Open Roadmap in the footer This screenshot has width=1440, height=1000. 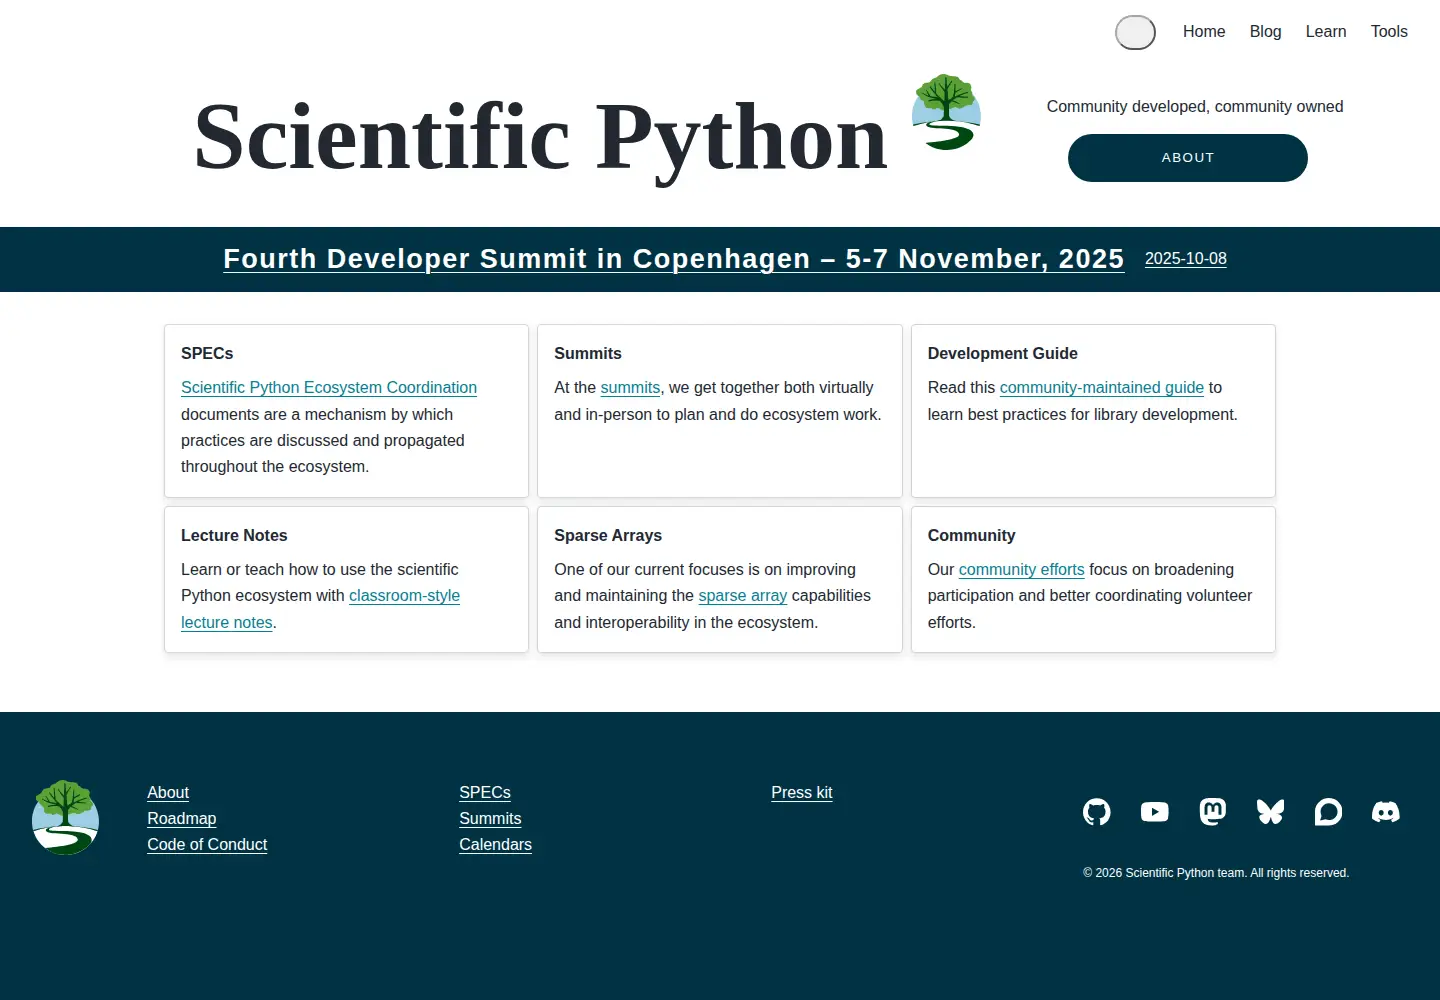[182, 819]
